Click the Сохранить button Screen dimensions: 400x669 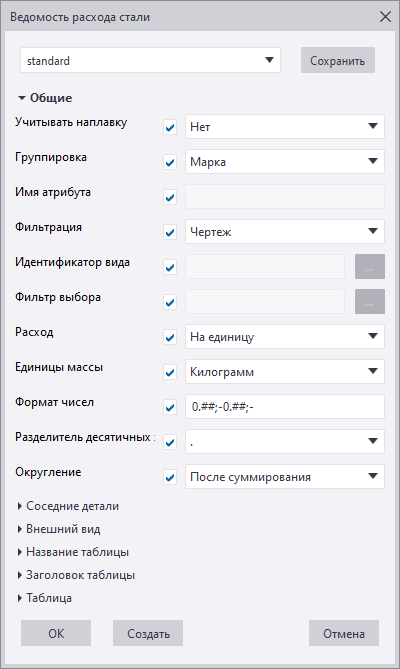tap(338, 60)
